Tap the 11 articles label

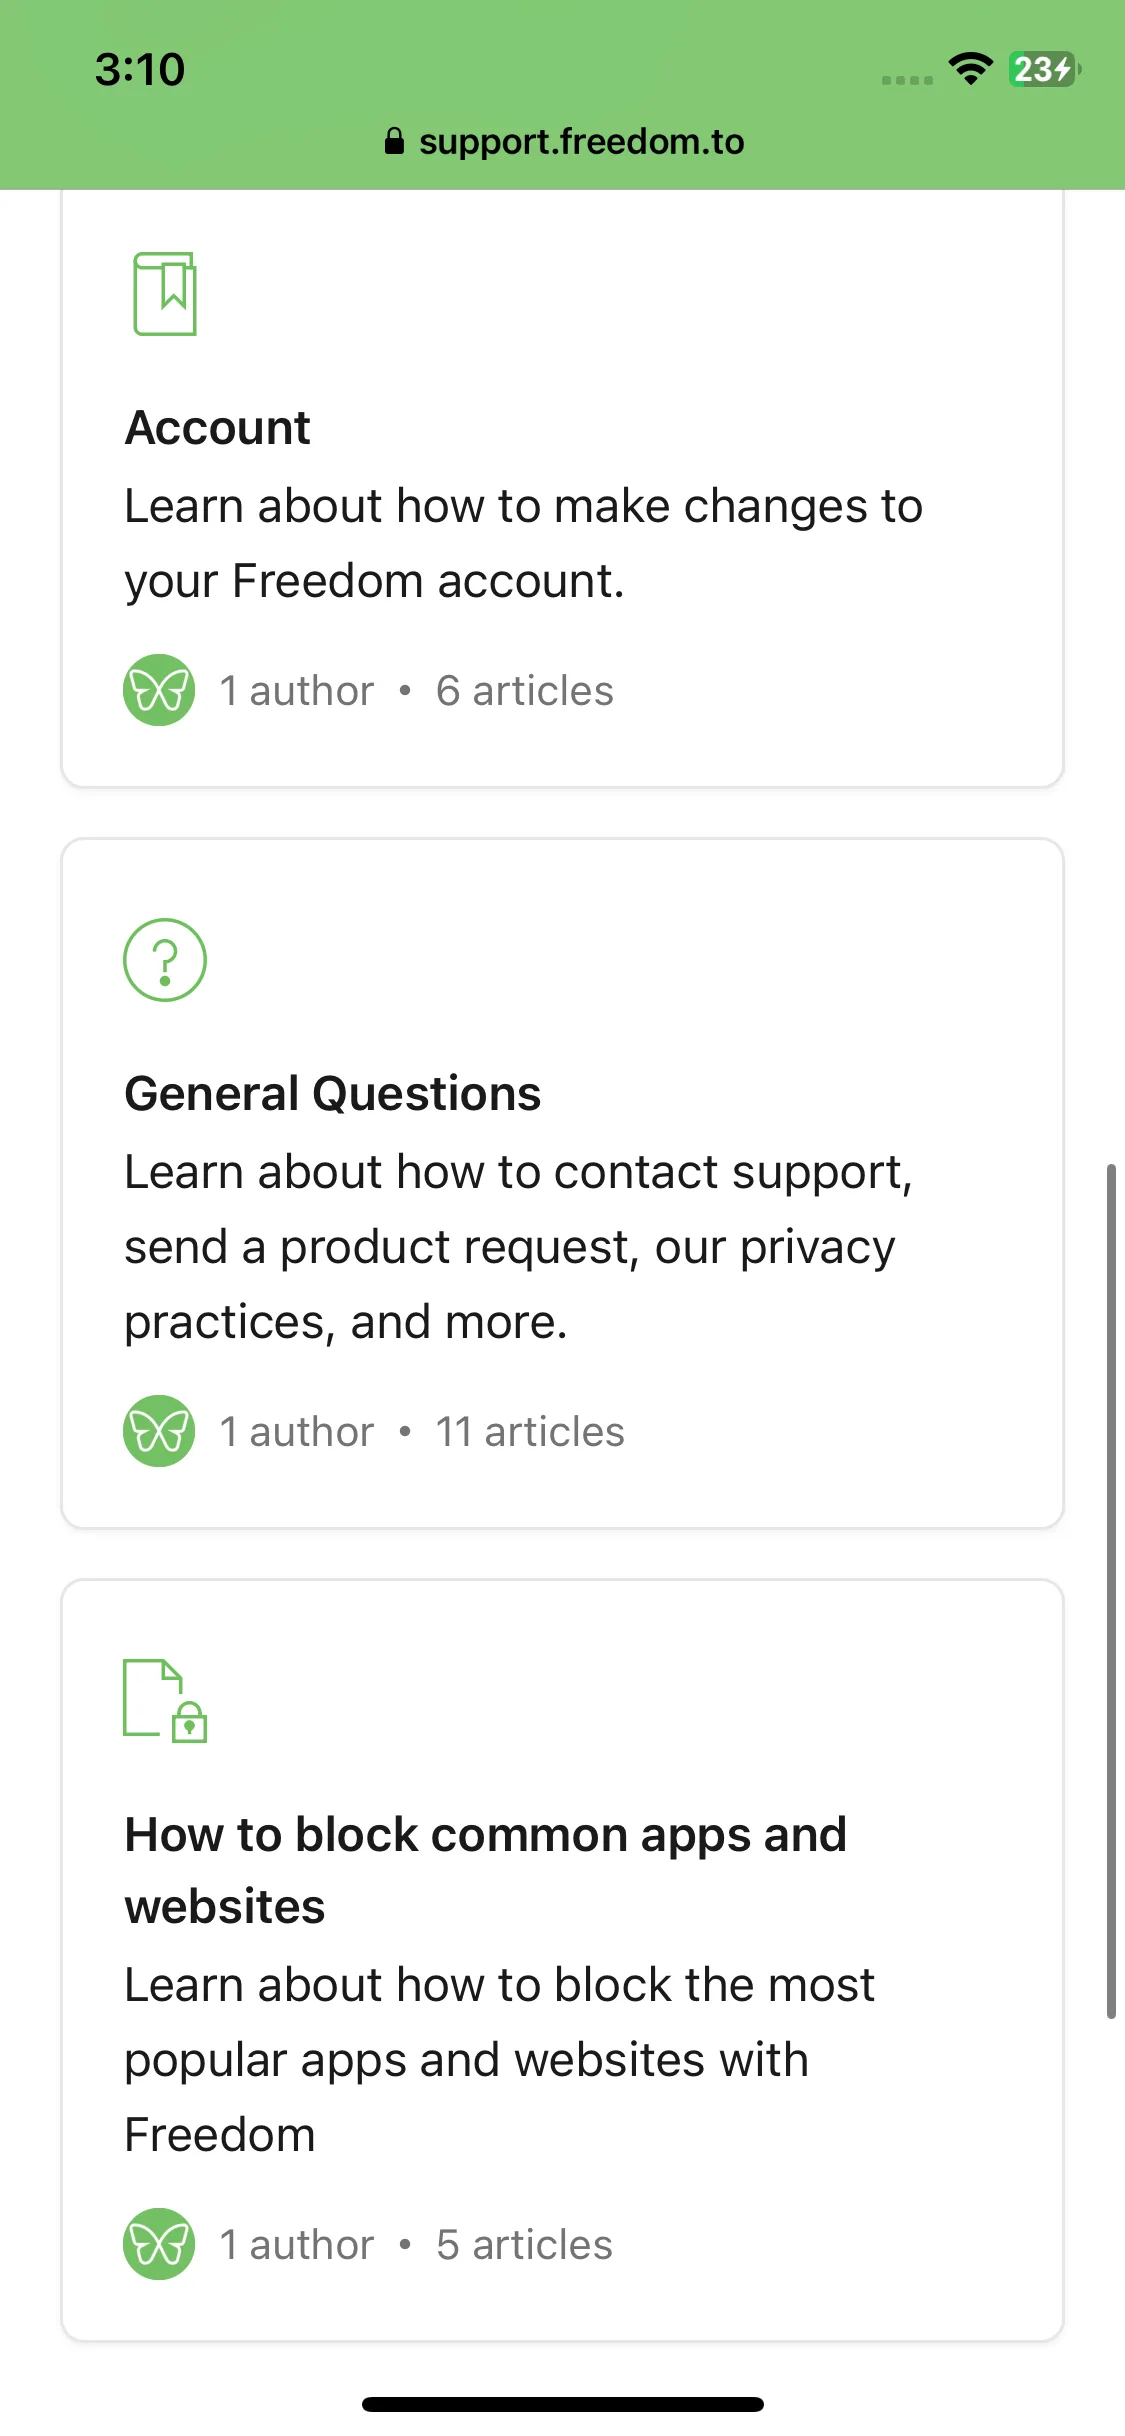point(530,1432)
